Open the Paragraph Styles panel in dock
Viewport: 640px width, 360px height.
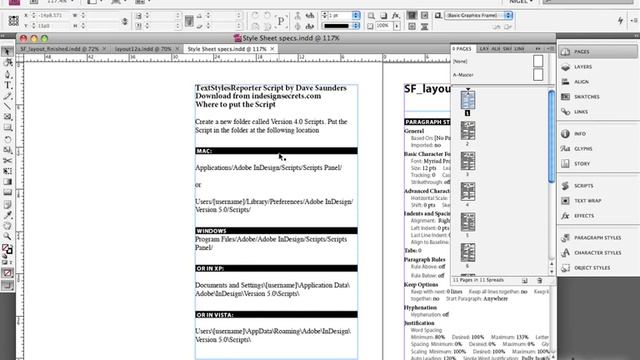click(598, 238)
